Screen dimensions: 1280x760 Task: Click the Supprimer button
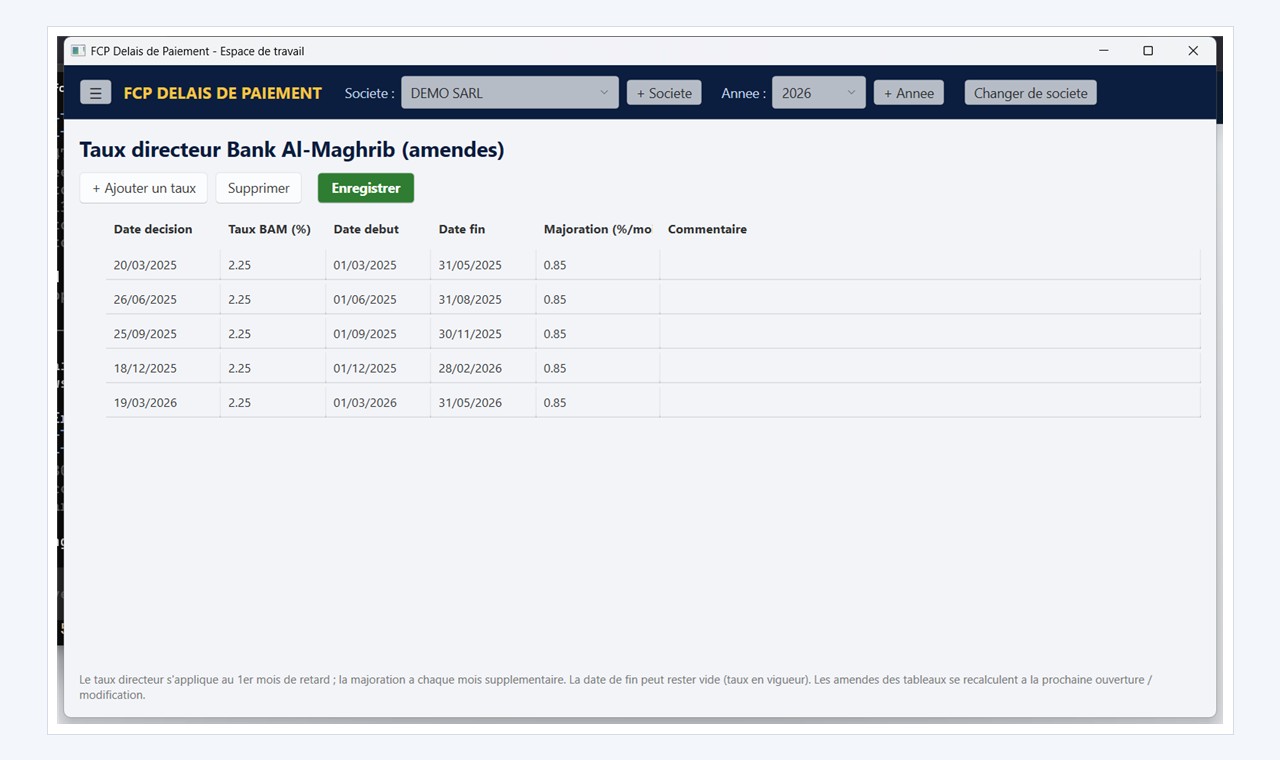tap(259, 188)
